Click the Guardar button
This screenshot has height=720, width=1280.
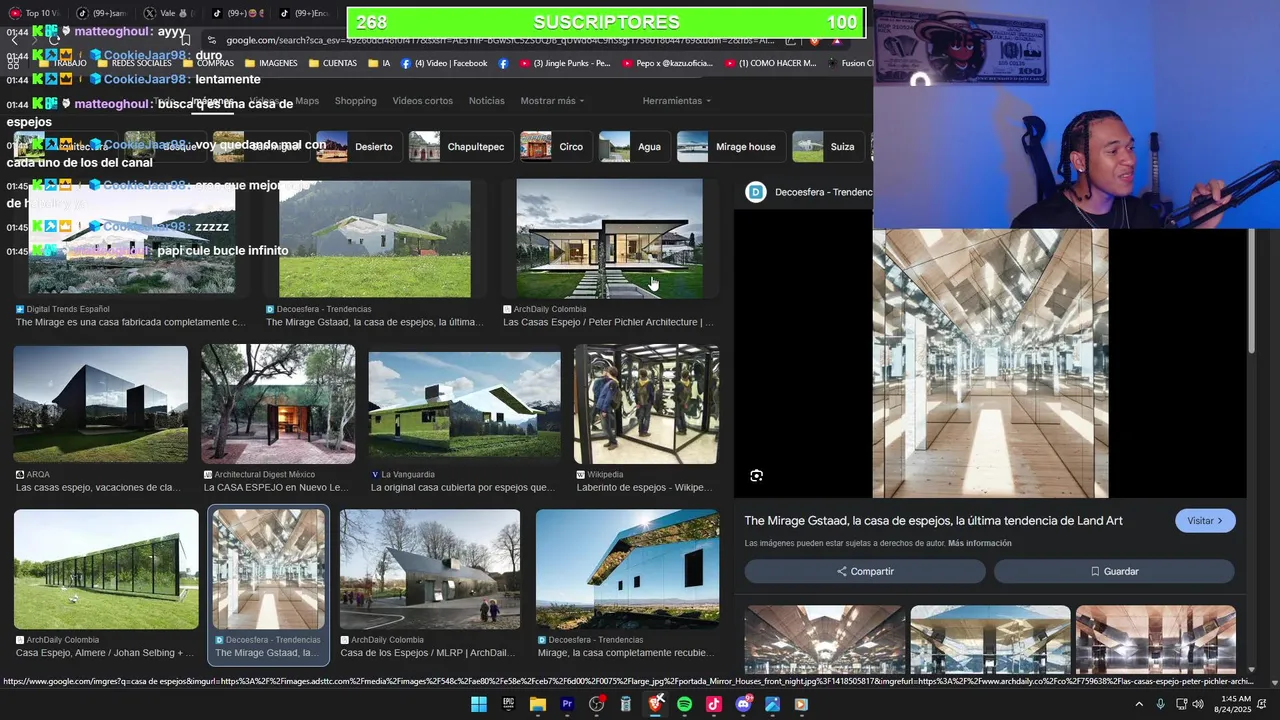1114,571
